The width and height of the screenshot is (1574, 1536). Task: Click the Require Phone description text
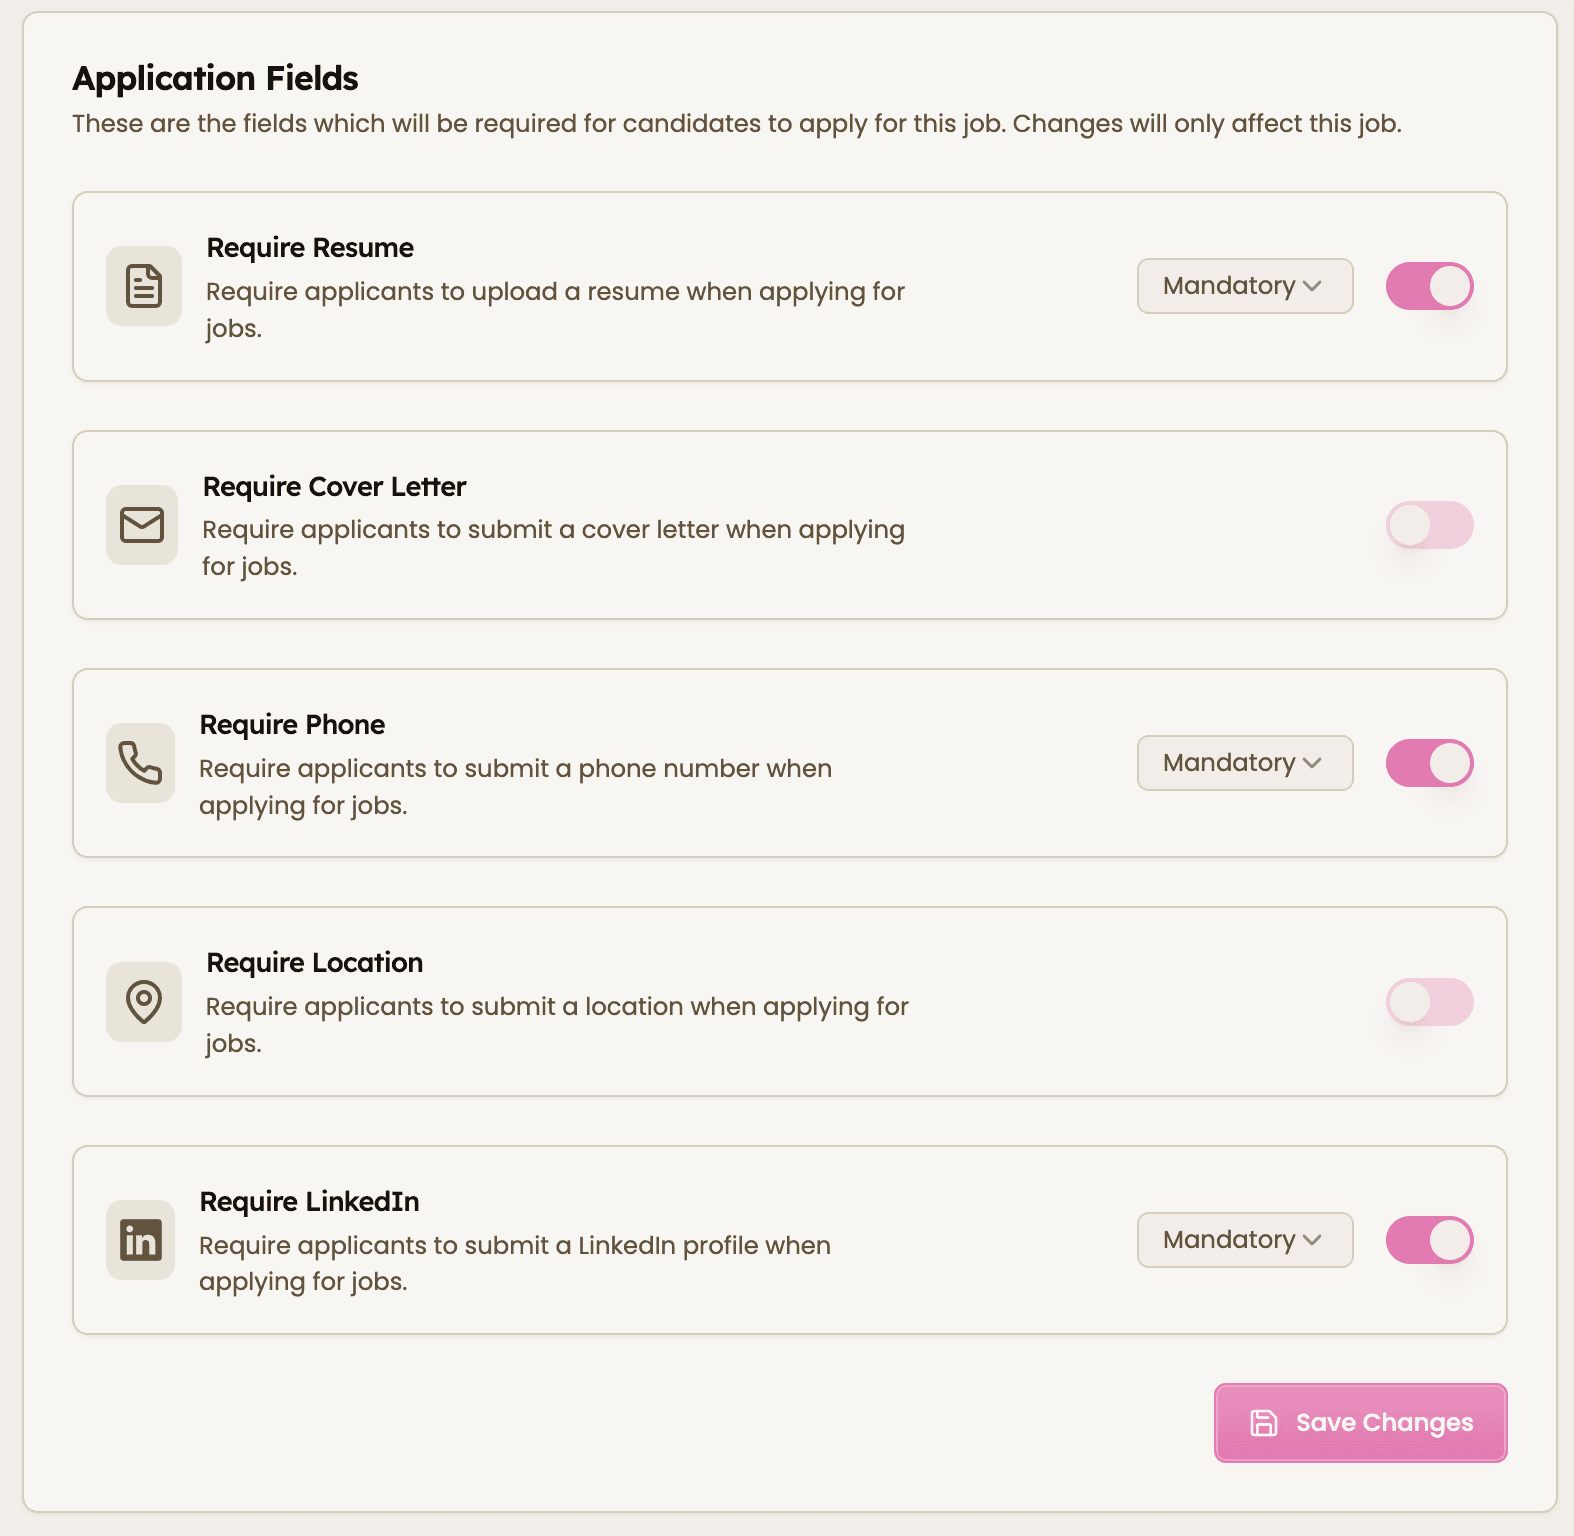(x=516, y=785)
